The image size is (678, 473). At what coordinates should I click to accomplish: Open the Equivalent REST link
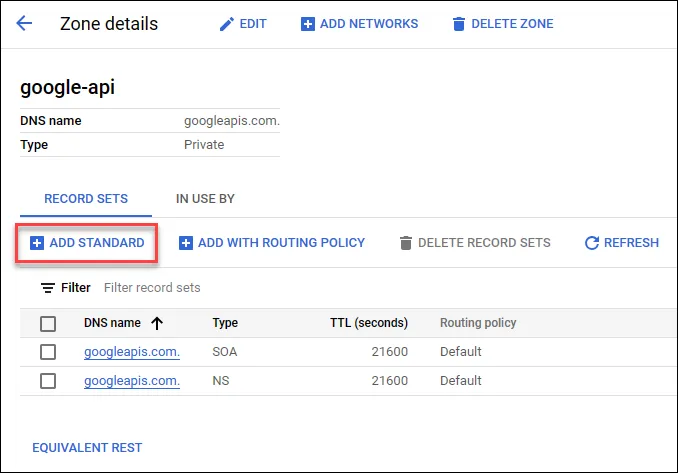(87, 447)
